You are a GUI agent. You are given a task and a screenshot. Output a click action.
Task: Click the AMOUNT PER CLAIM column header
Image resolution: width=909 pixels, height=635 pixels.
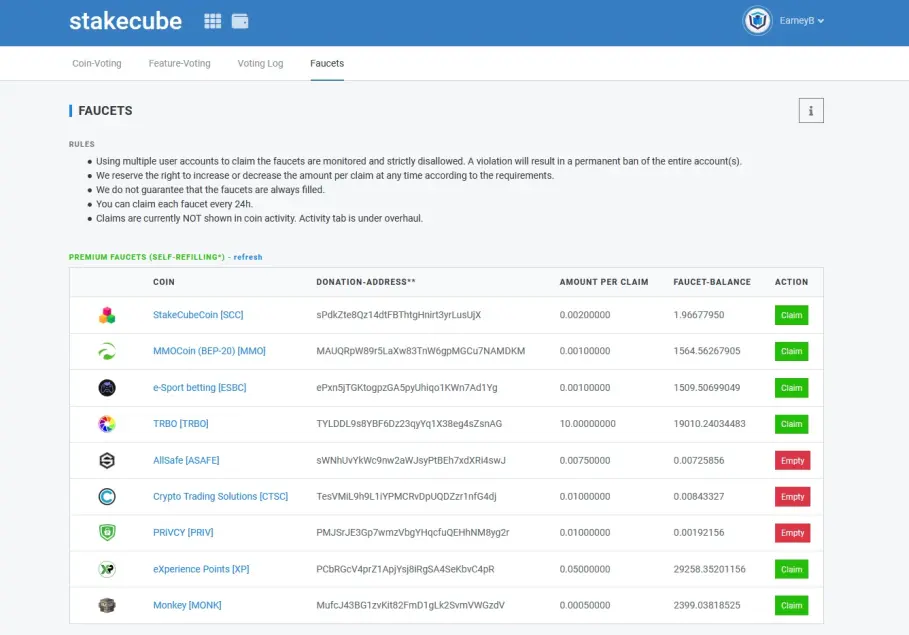604,282
